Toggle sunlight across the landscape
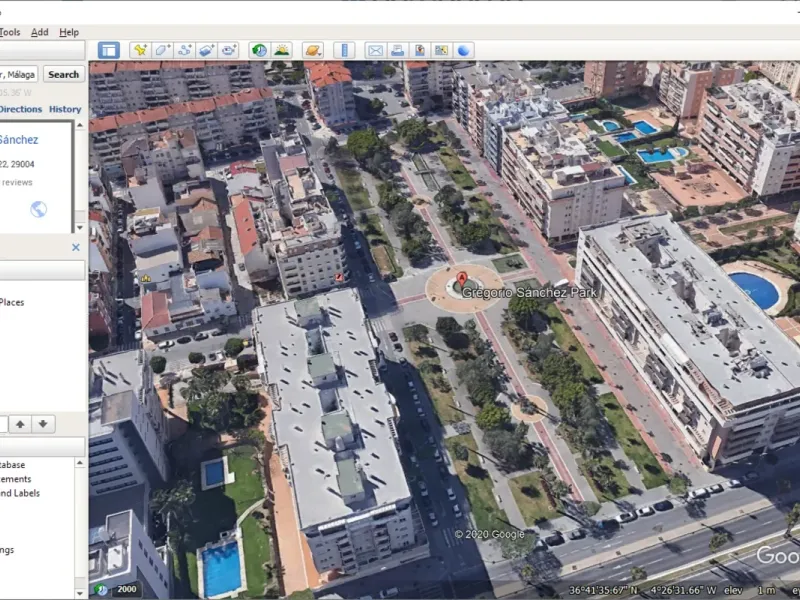The width and height of the screenshot is (800, 600). pyautogui.click(x=282, y=50)
